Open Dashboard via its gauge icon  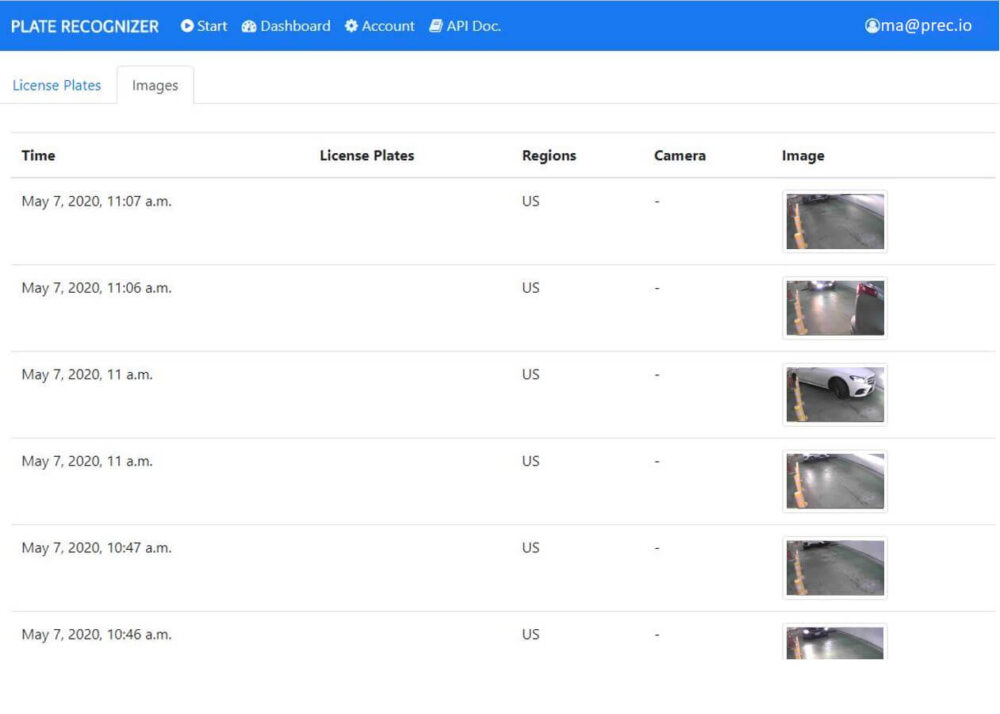(249, 26)
